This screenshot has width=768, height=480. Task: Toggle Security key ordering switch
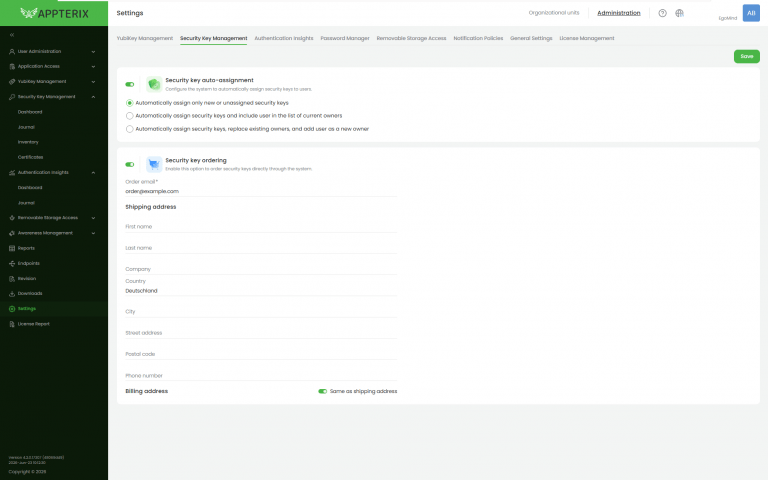pos(130,165)
